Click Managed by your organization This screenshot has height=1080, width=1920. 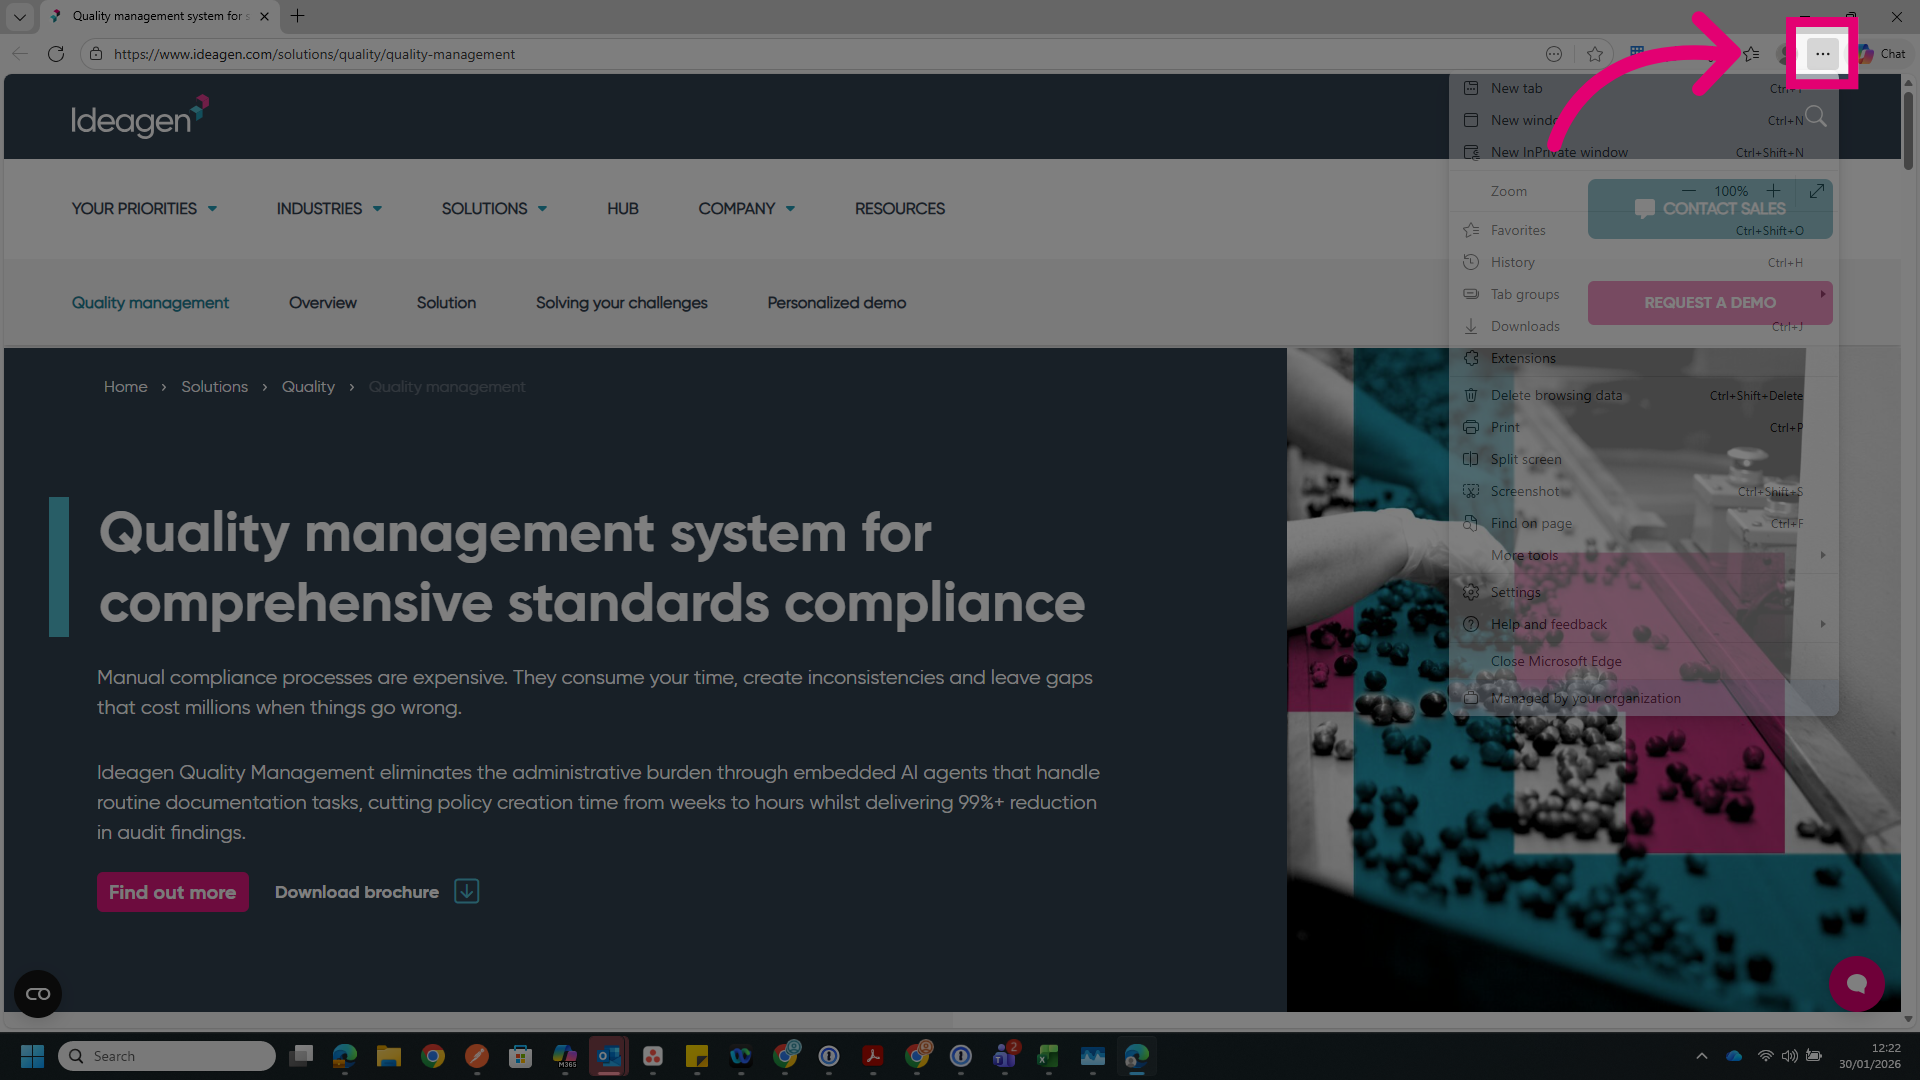[x=1643, y=698]
